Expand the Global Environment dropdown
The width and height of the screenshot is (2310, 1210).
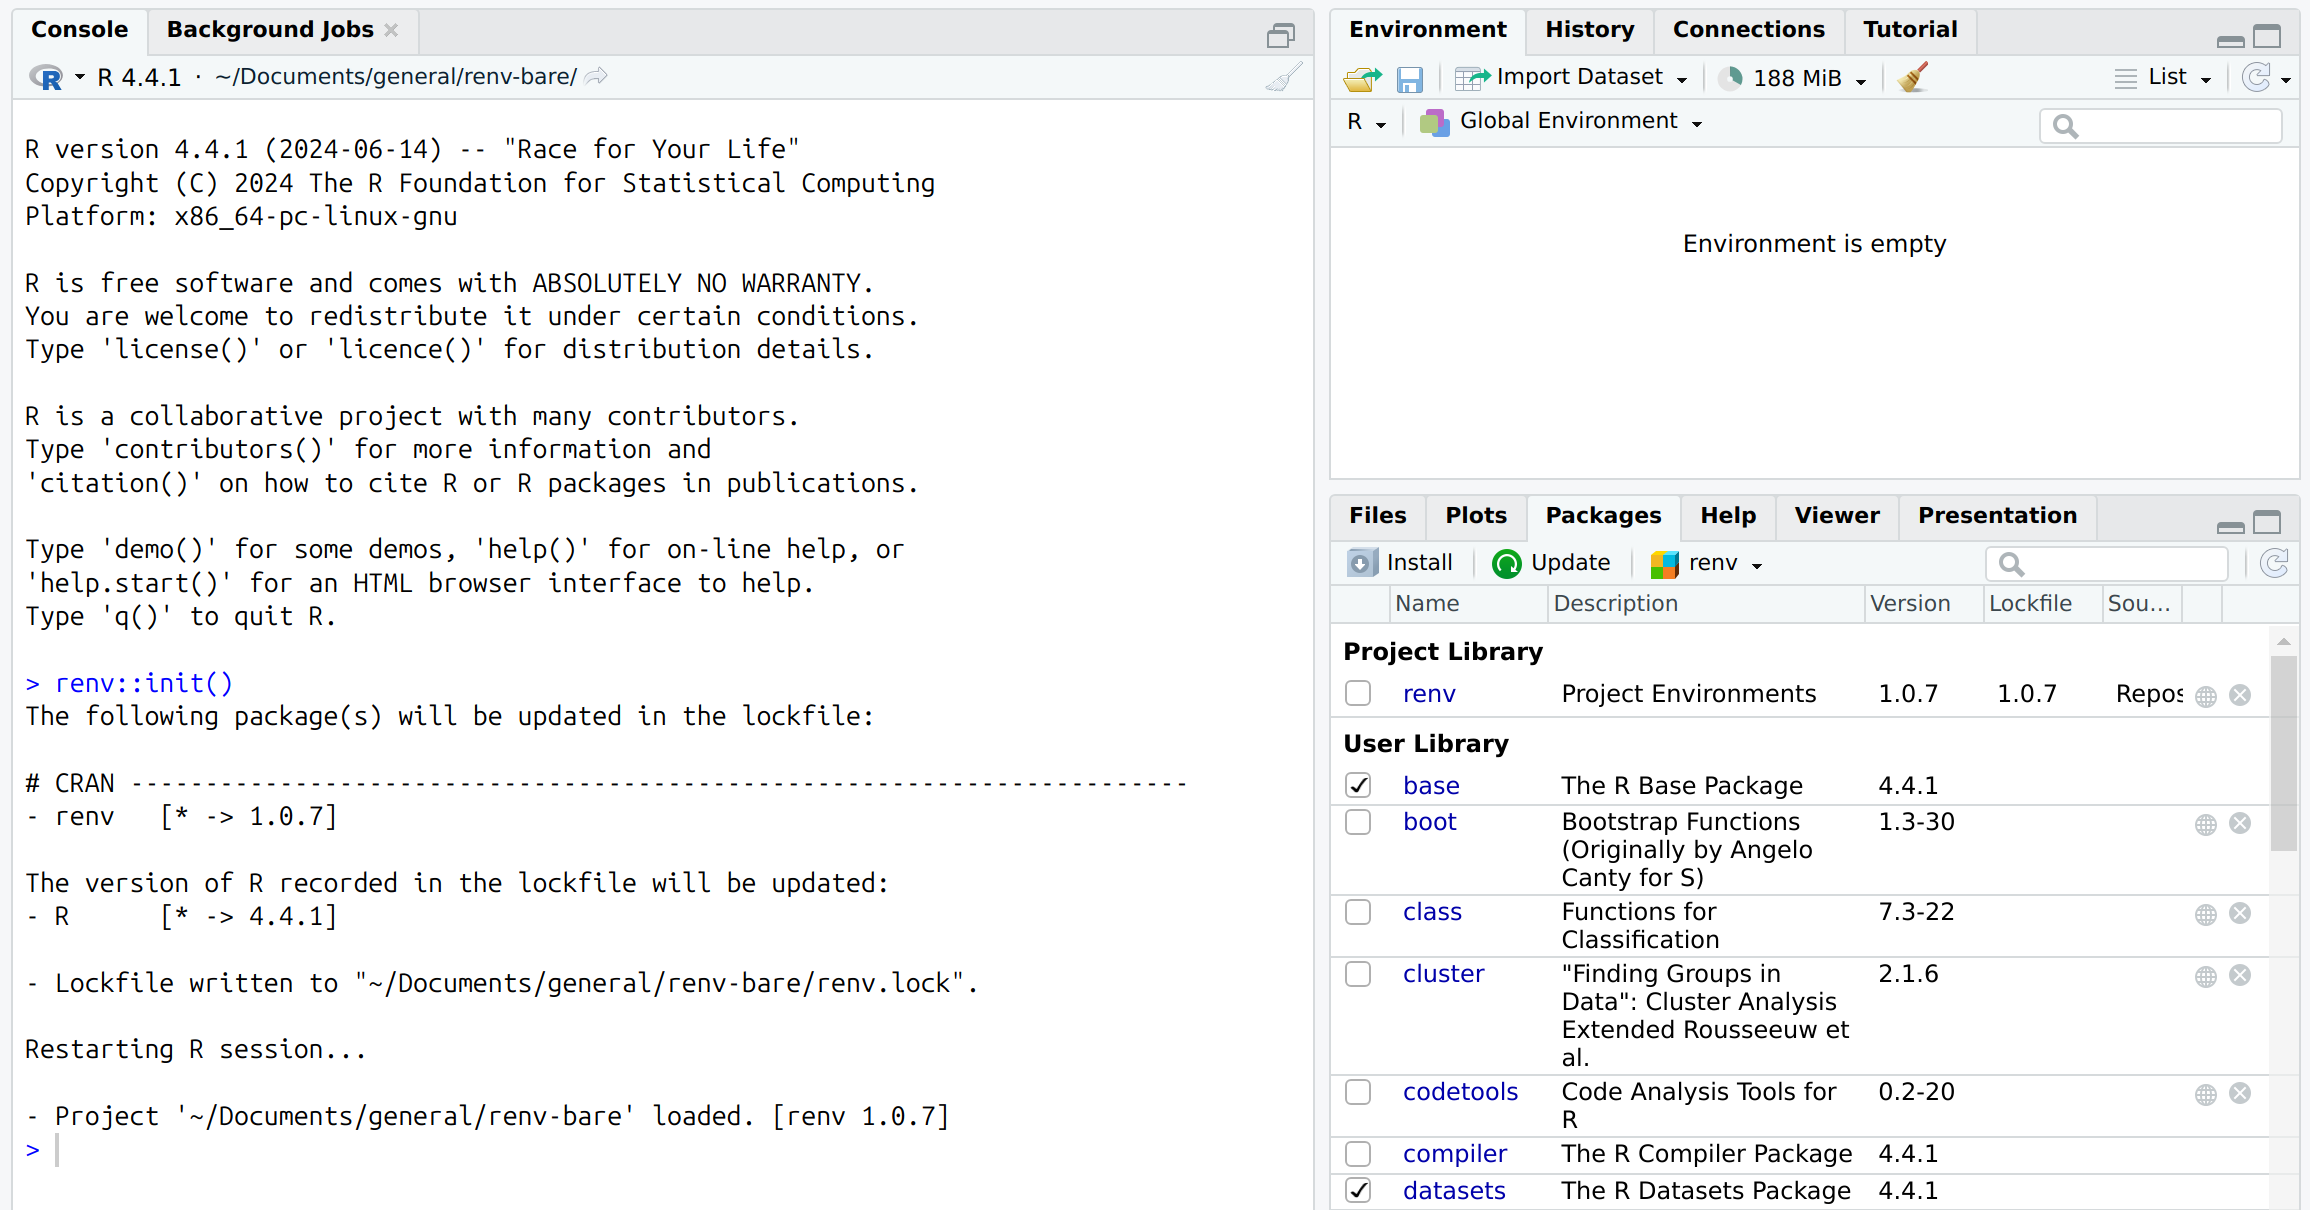1564,122
